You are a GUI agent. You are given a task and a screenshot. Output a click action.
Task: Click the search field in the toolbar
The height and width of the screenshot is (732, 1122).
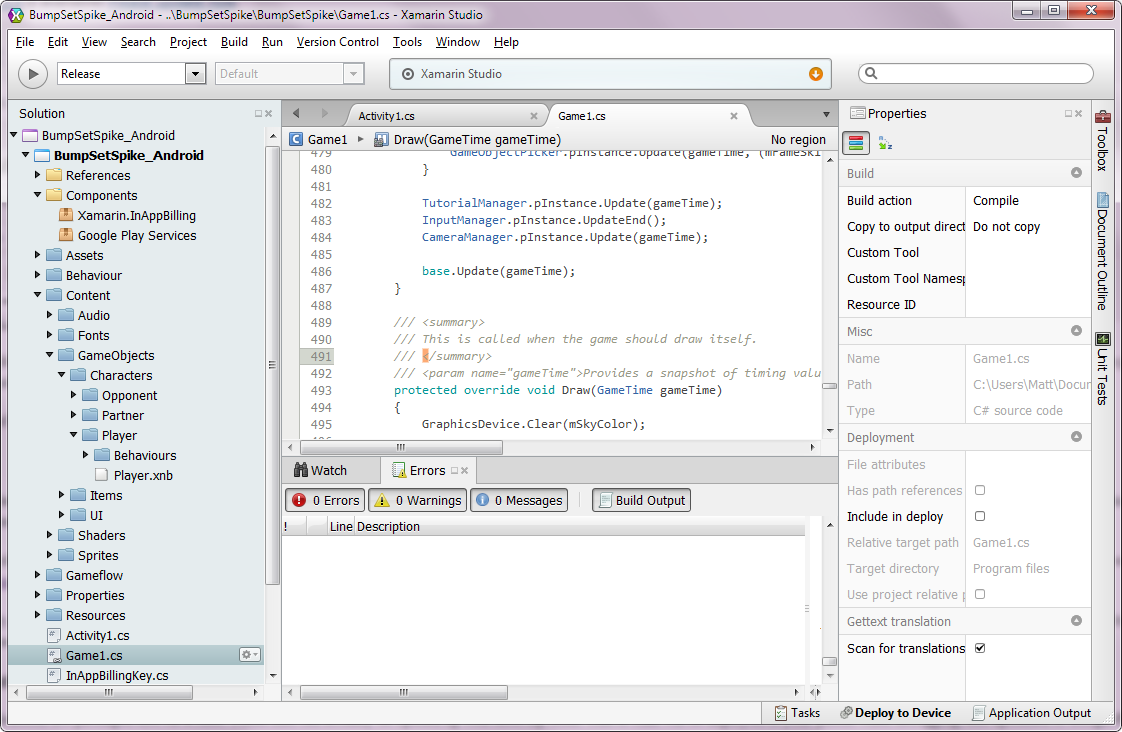point(976,73)
